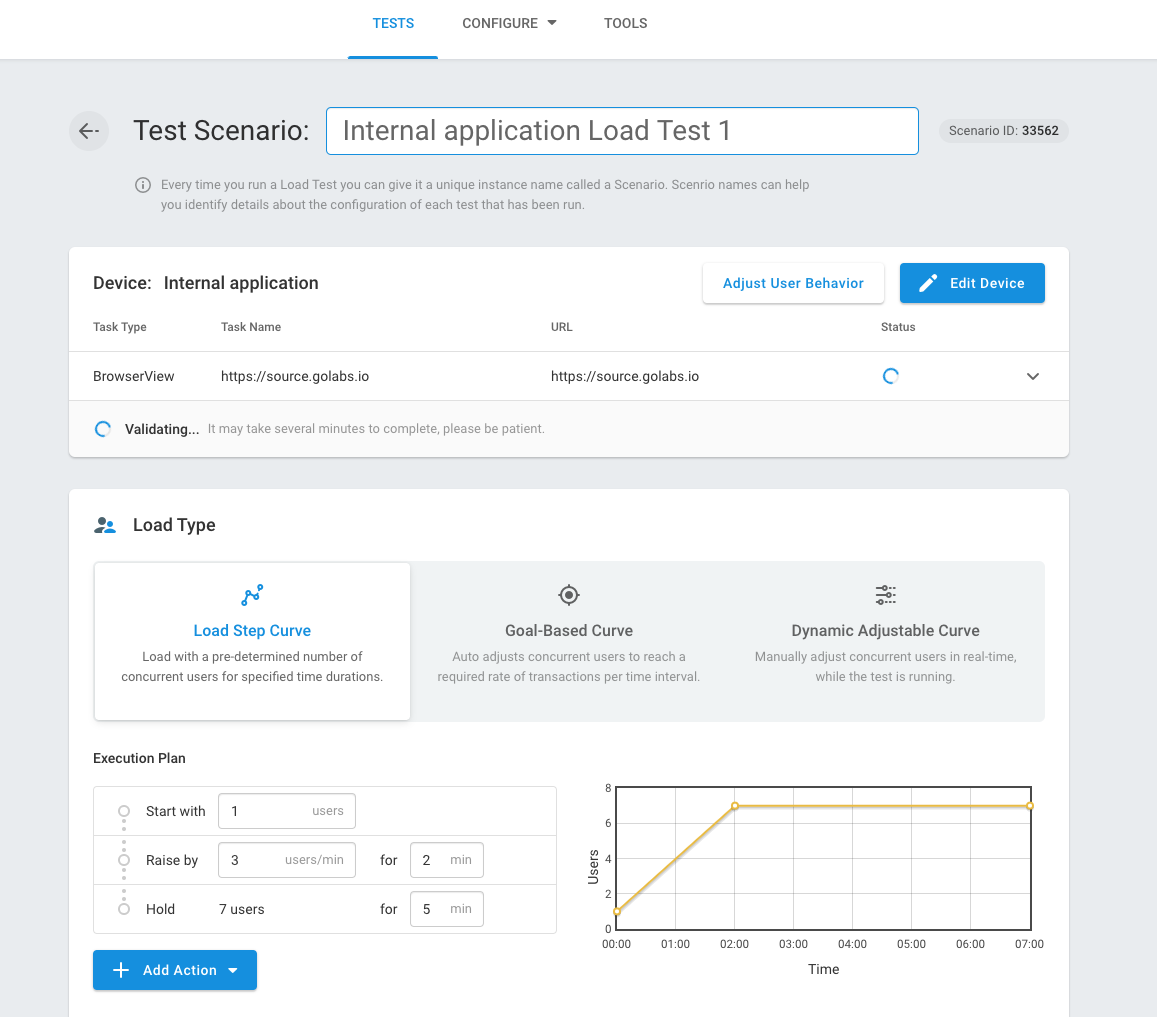The width and height of the screenshot is (1157, 1017).
Task: Select the Hold step radio circle
Action: pyautogui.click(x=124, y=909)
